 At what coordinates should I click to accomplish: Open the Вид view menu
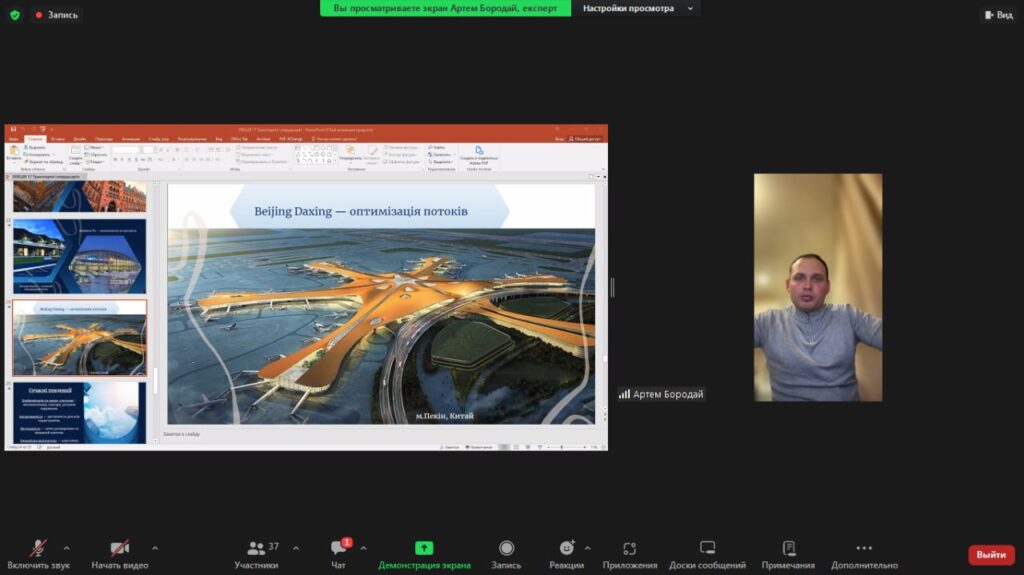998,15
